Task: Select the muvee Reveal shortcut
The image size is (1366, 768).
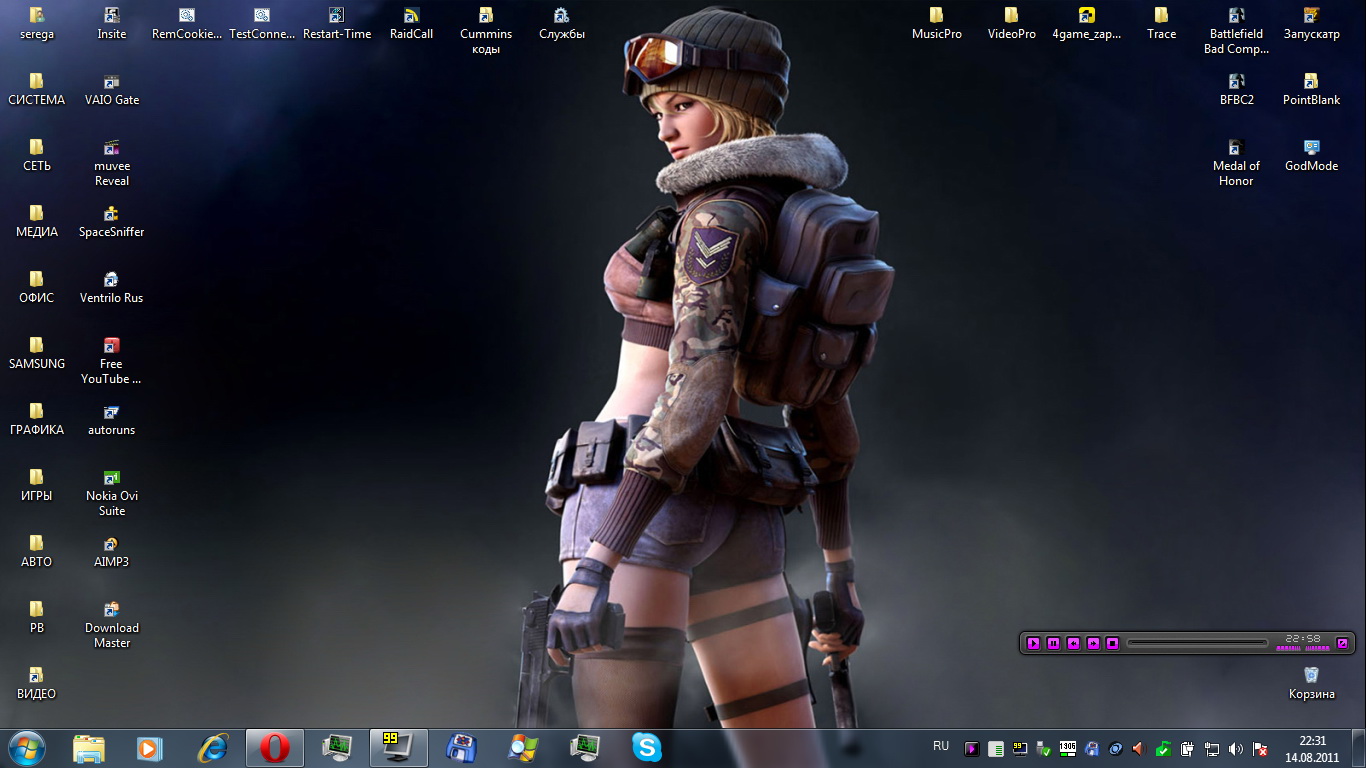Action: (112, 163)
